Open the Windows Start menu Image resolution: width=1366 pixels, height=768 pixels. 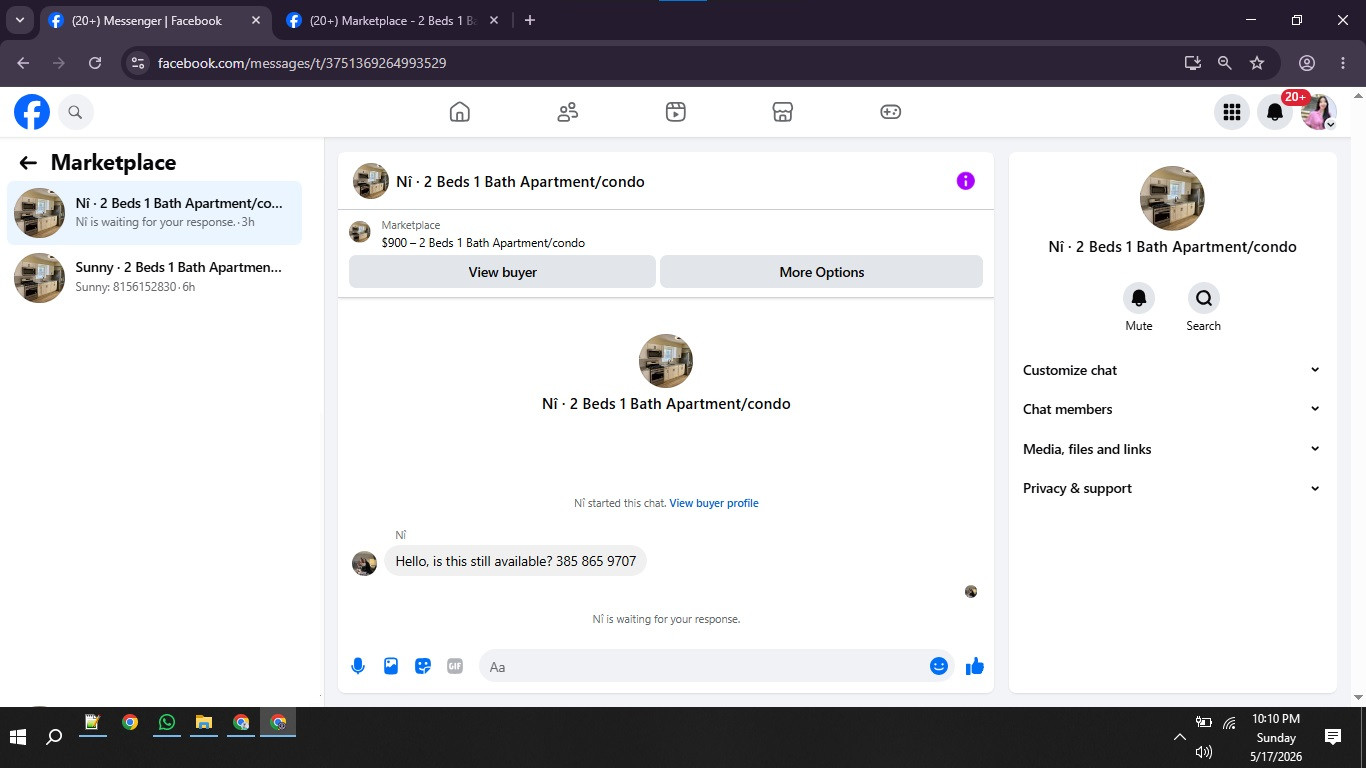click(x=17, y=737)
